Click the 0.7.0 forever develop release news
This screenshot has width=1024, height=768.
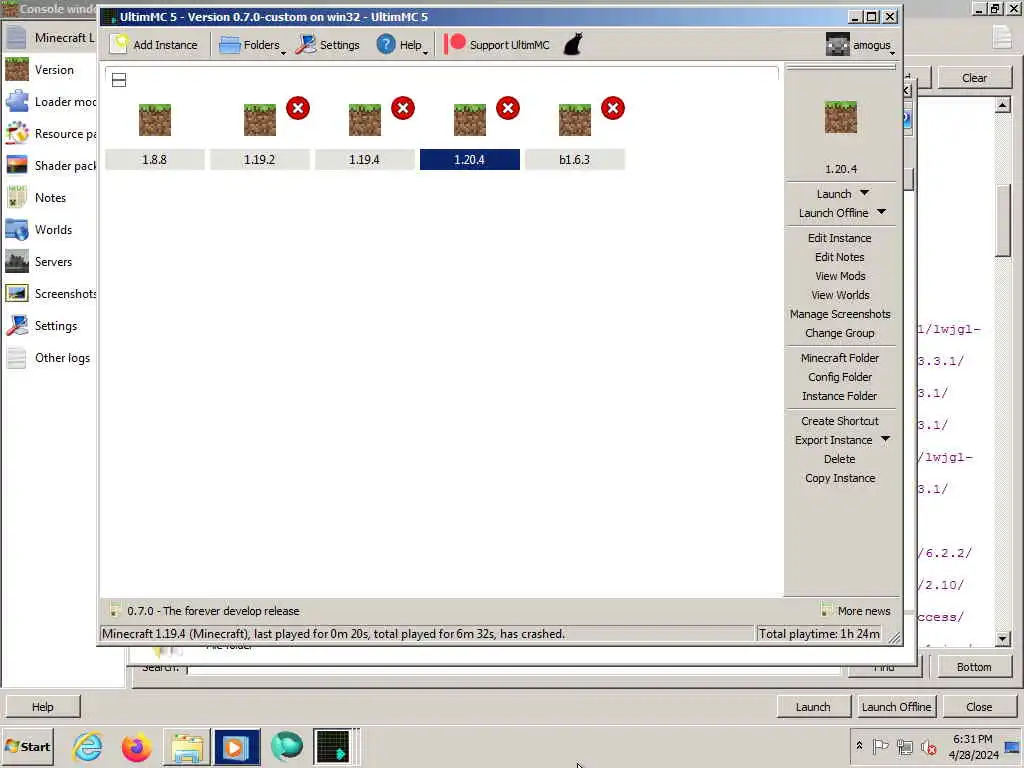[x=204, y=611]
